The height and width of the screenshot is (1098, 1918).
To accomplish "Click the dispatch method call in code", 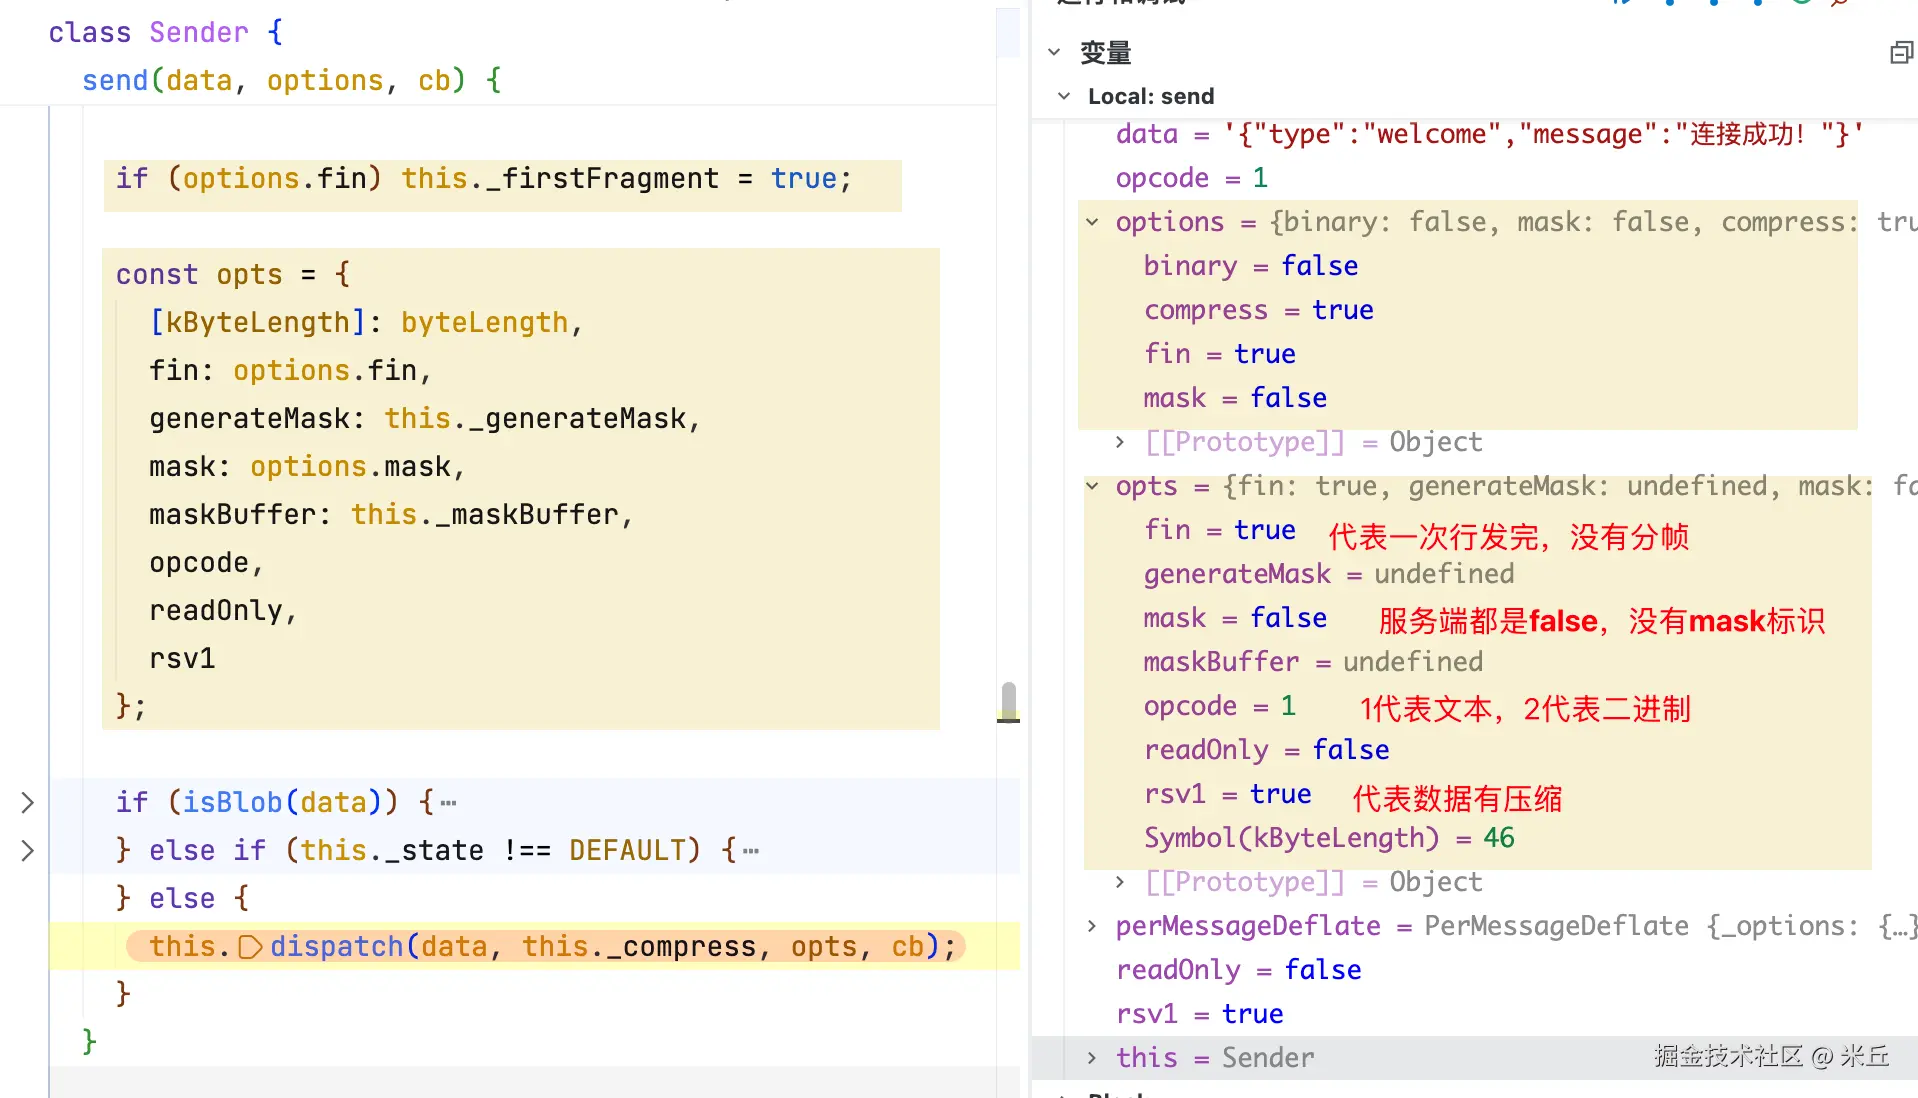I will pos(337,947).
